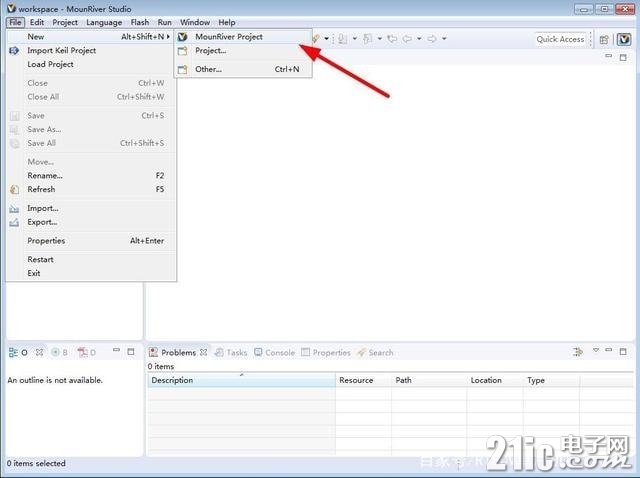640x478 pixels.
Task: Click the Import Keil Project icon
Action: point(14,51)
